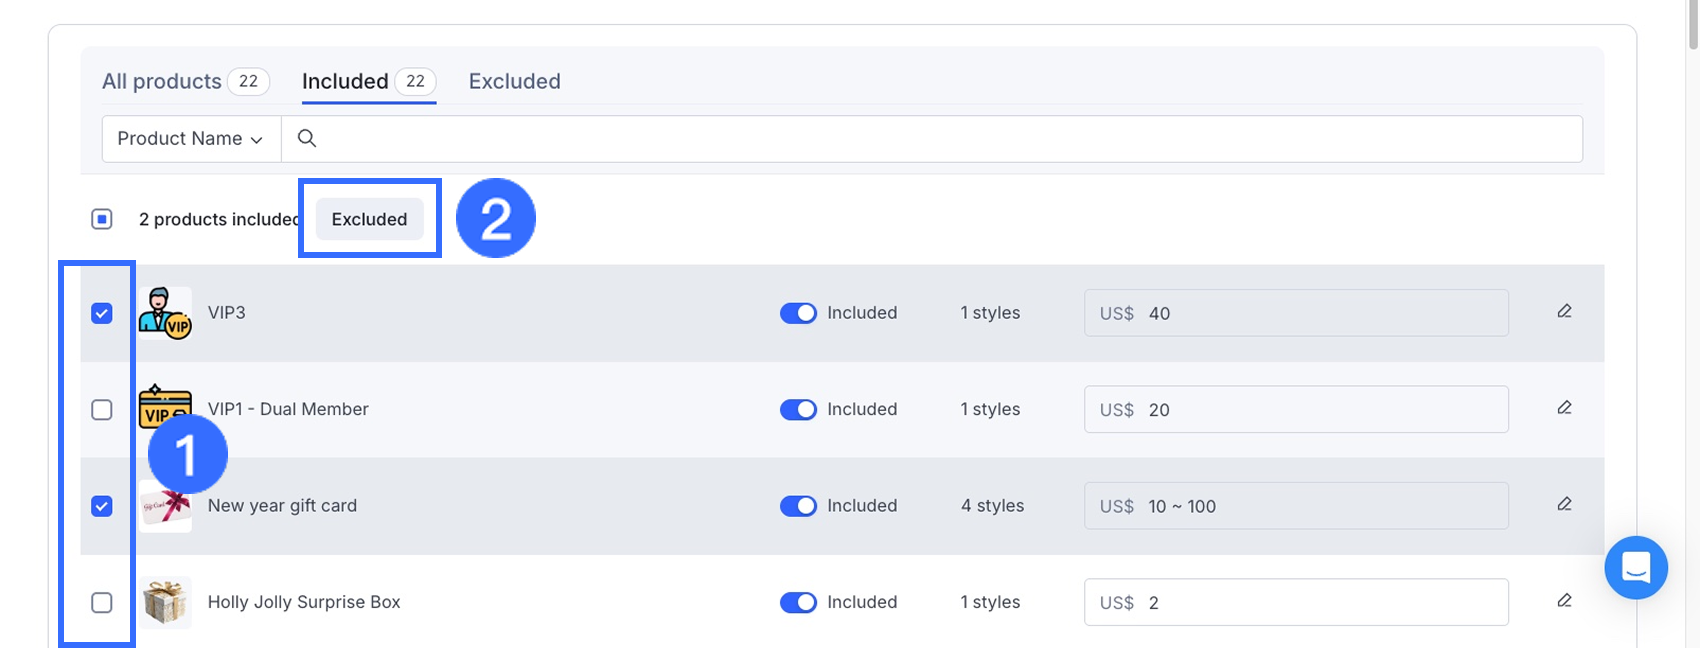Check the Holly Jolly Surprise Box checkbox
Viewport: 1700px width, 648px height.
tap(102, 603)
